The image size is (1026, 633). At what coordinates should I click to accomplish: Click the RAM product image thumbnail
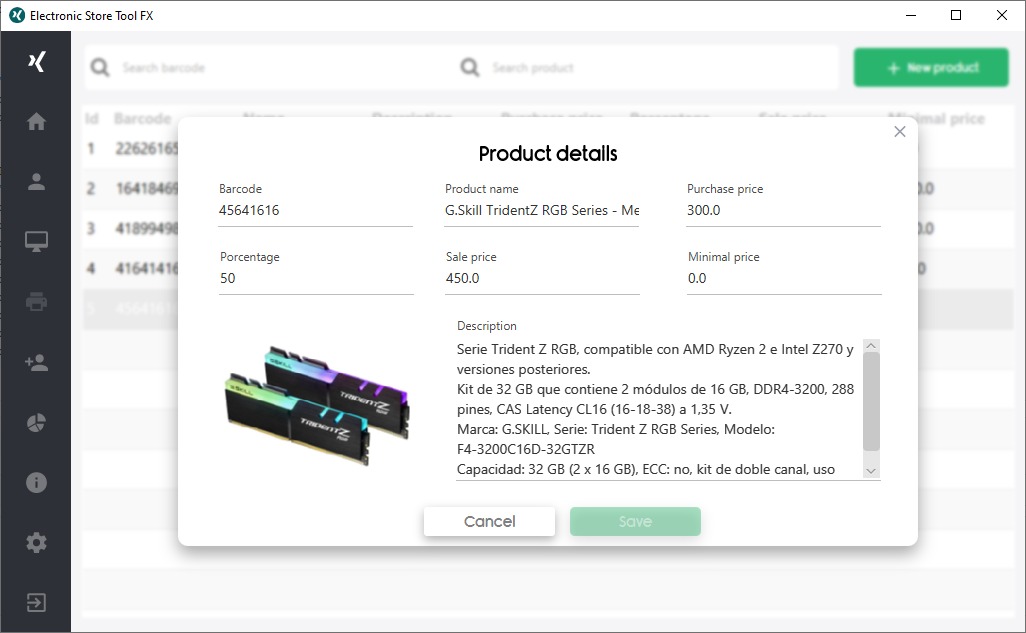[317, 406]
